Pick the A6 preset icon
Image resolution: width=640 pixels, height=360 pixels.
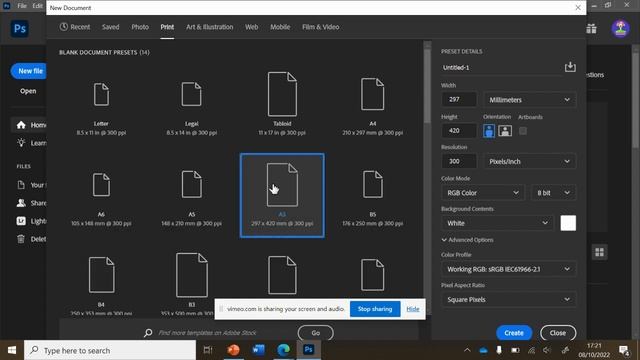point(101,184)
